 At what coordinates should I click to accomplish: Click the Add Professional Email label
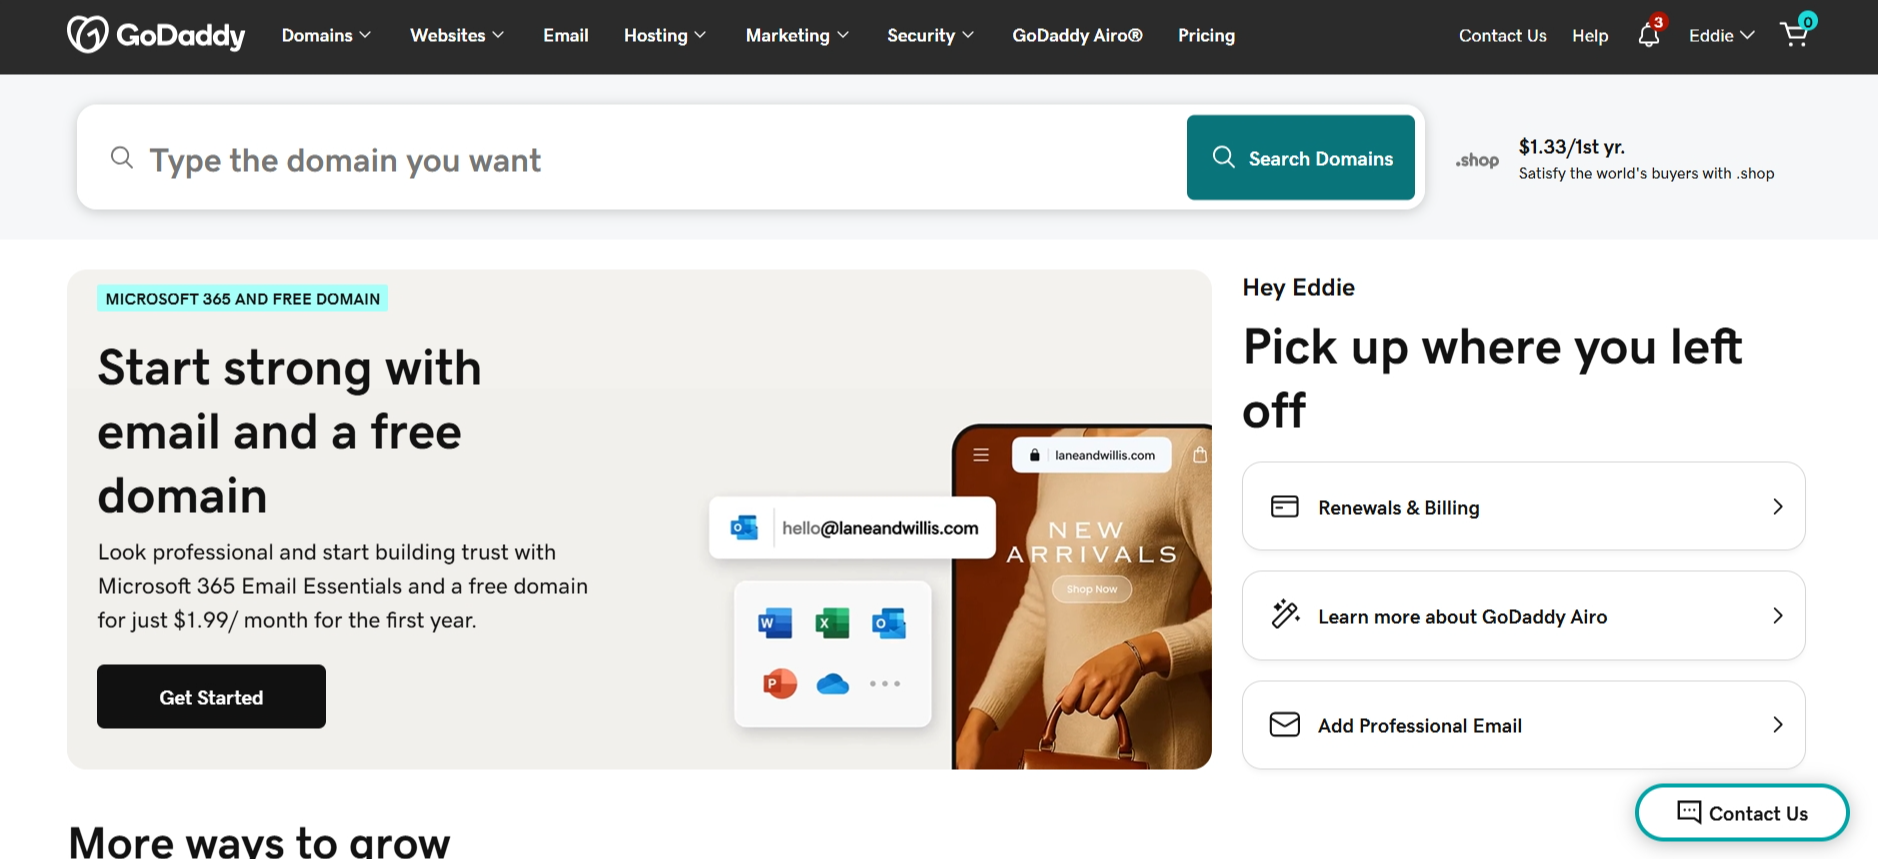(x=1419, y=725)
